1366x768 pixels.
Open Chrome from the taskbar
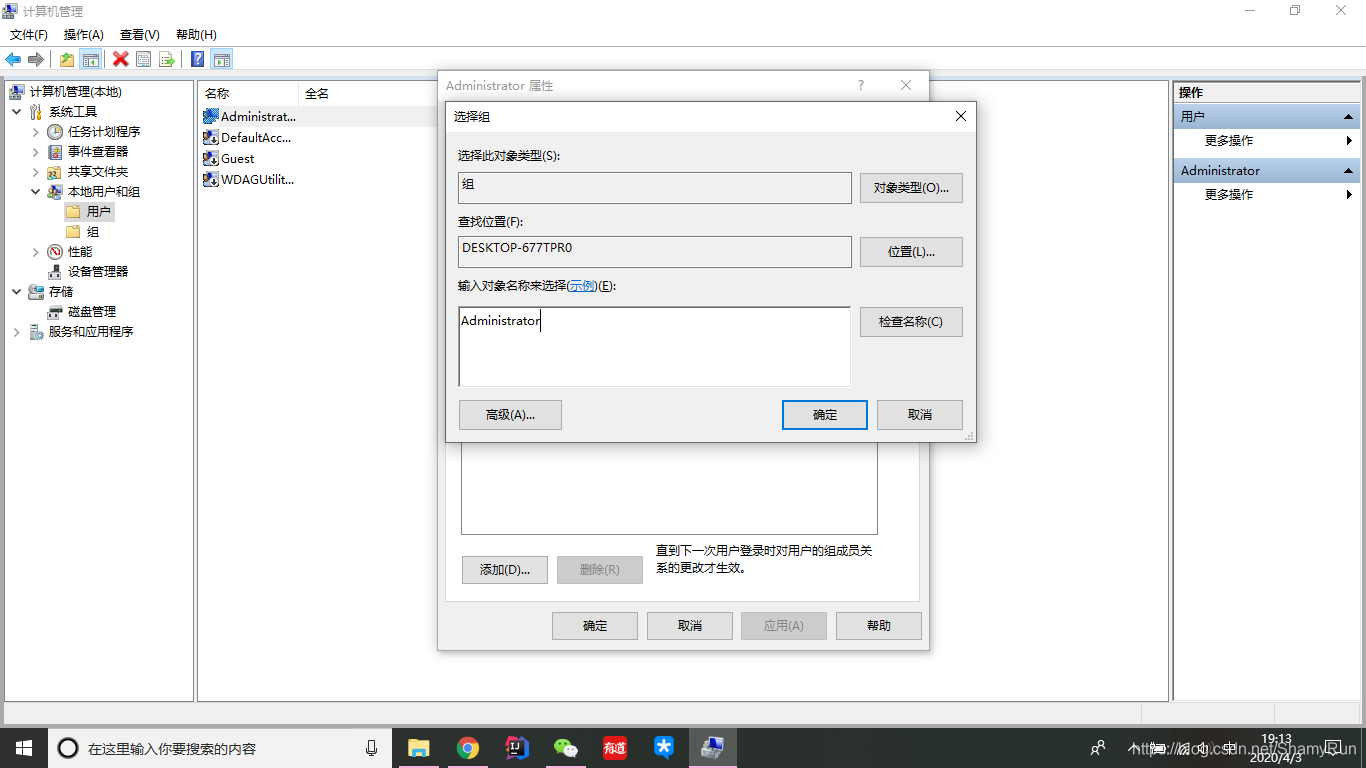(x=467, y=747)
